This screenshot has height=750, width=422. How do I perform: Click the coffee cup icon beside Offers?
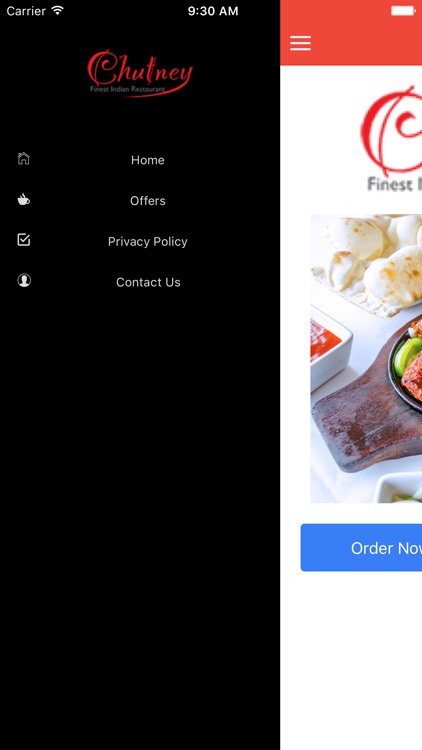click(x=23, y=199)
